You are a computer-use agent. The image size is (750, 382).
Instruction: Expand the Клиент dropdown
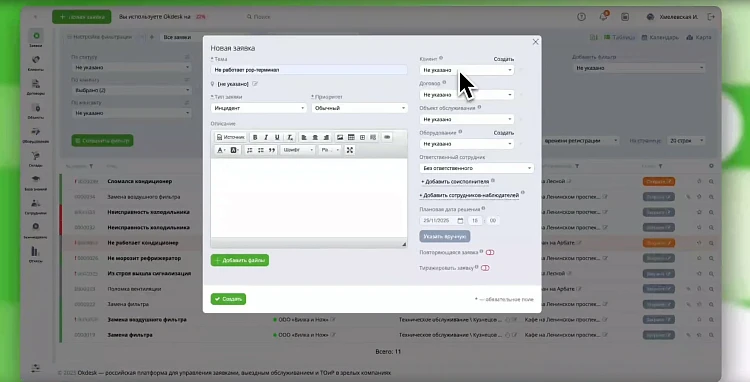[467, 70]
